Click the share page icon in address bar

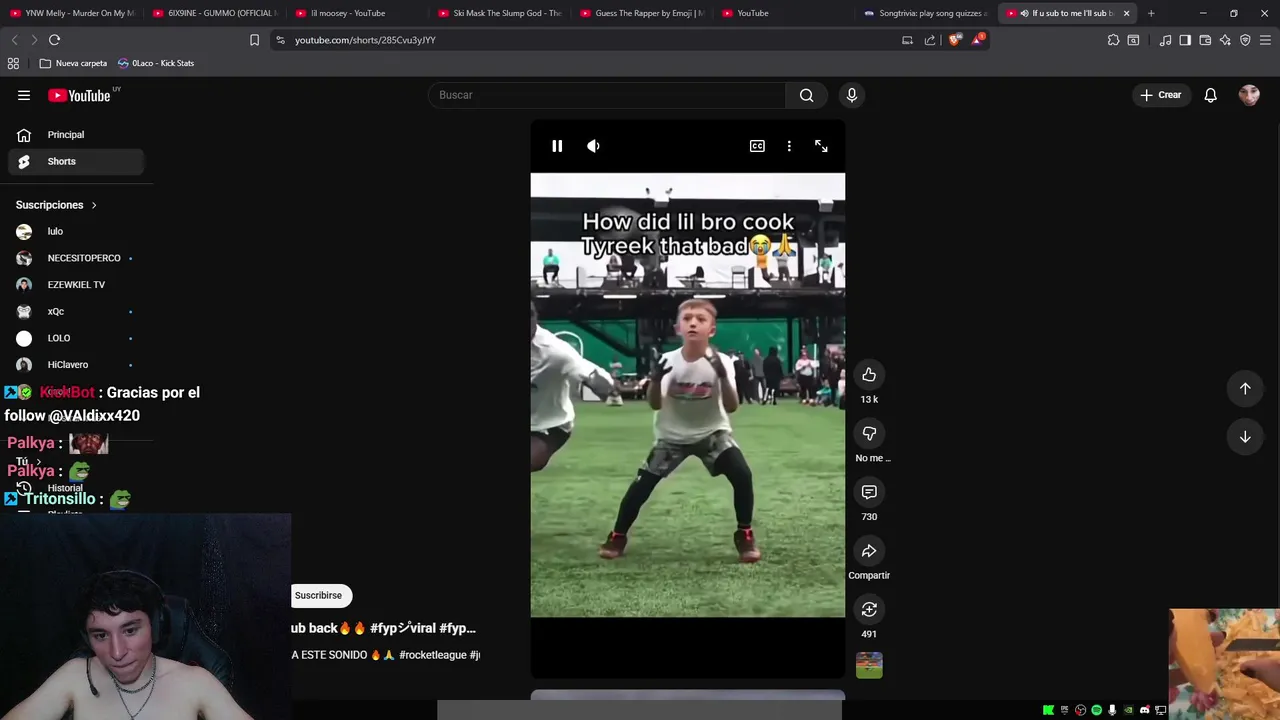point(930,40)
